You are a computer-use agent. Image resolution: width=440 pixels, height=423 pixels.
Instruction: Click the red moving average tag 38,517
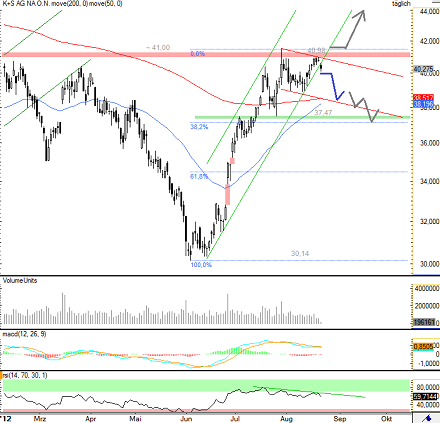[x=423, y=97]
